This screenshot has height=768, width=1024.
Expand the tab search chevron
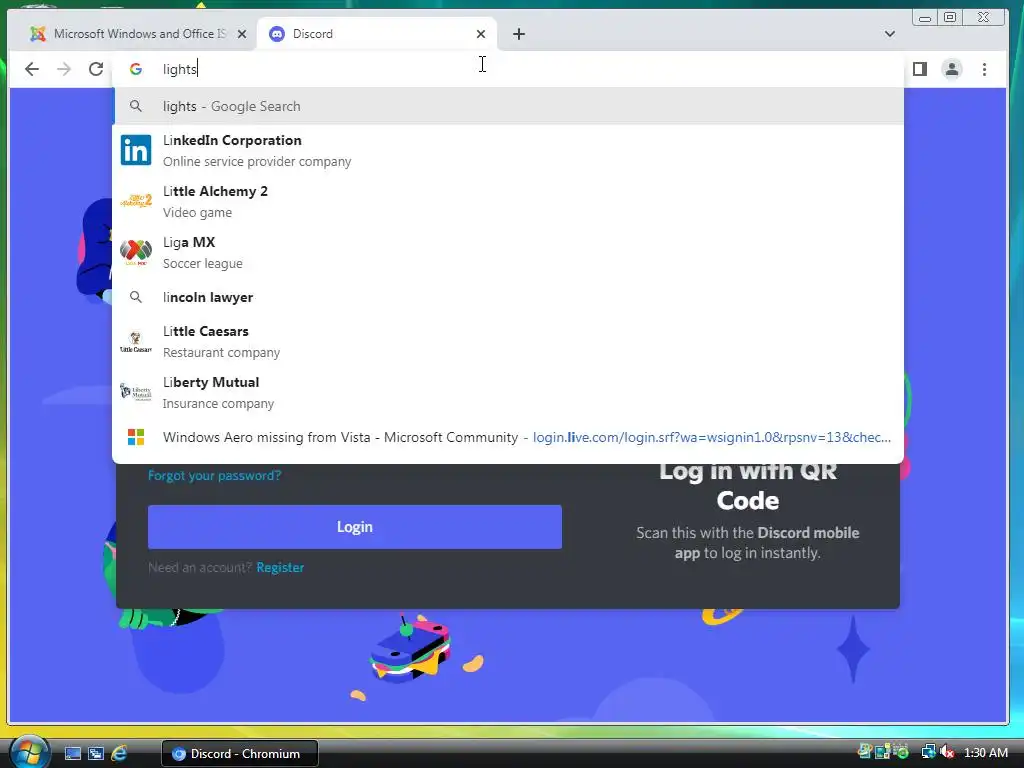pyautogui.click(x=889, y=34)
